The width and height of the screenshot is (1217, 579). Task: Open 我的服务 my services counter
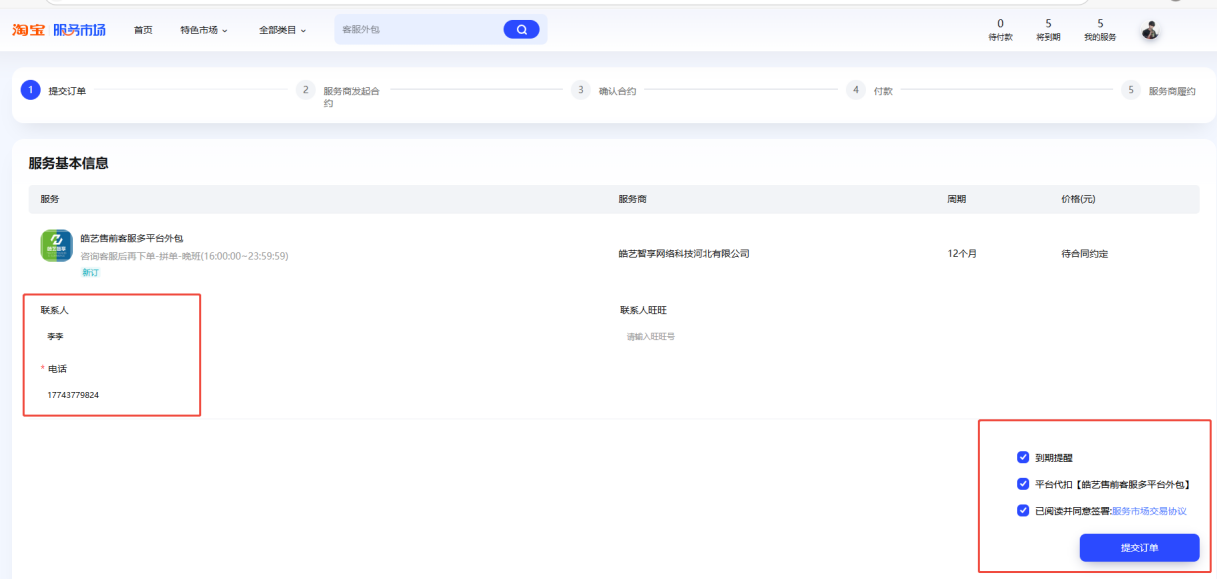(x=1099, y=30)
